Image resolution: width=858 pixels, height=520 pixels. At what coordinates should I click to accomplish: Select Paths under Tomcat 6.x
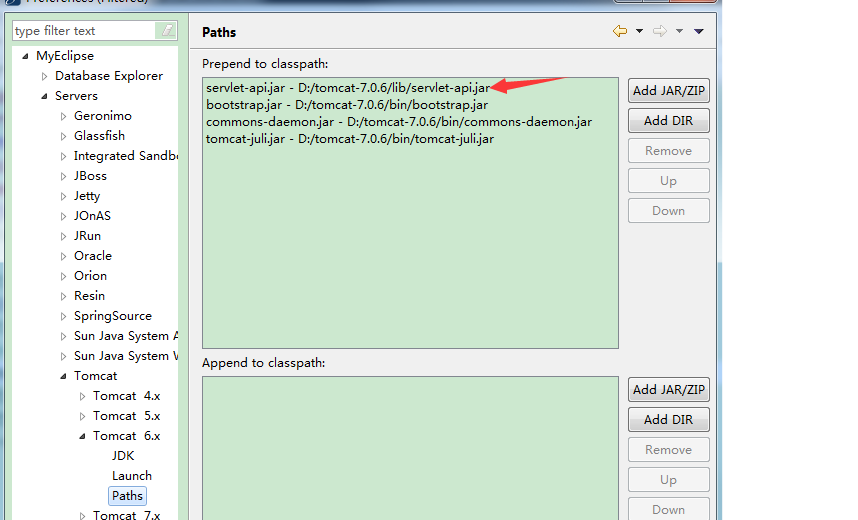tap(127, 496)
